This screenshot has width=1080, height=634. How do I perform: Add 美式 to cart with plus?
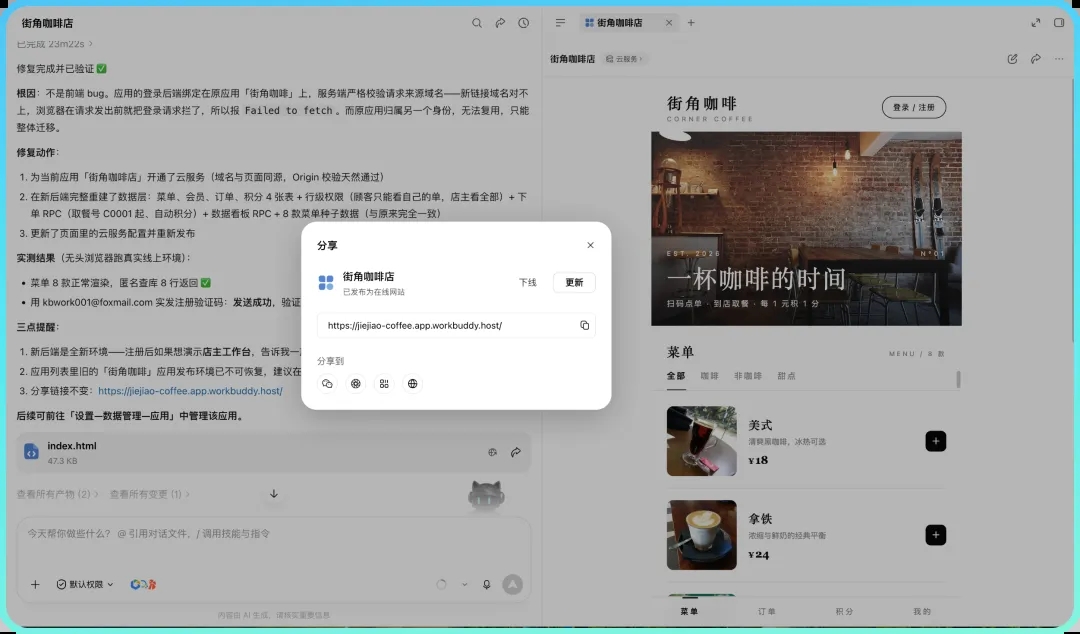[x=935, y=441]
